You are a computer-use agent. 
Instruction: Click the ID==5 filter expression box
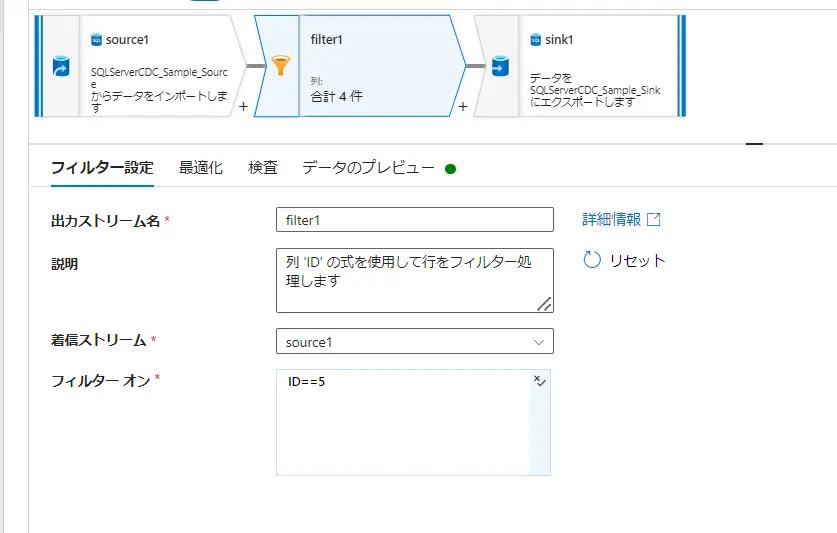(x=403, y=422)
